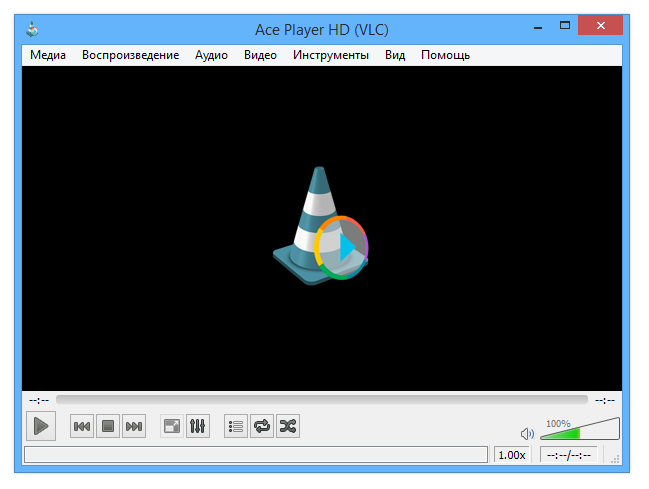Open the Воспроизведение menu
The width and height of the screenshot is (649, 489).
(130, 55)
